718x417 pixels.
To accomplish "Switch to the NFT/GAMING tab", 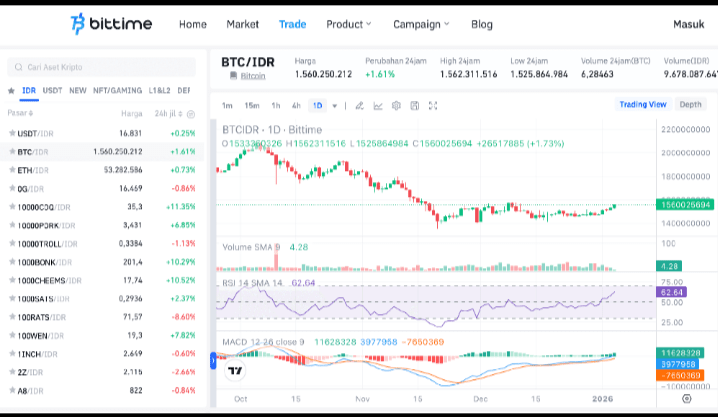I will coord(117,91).
